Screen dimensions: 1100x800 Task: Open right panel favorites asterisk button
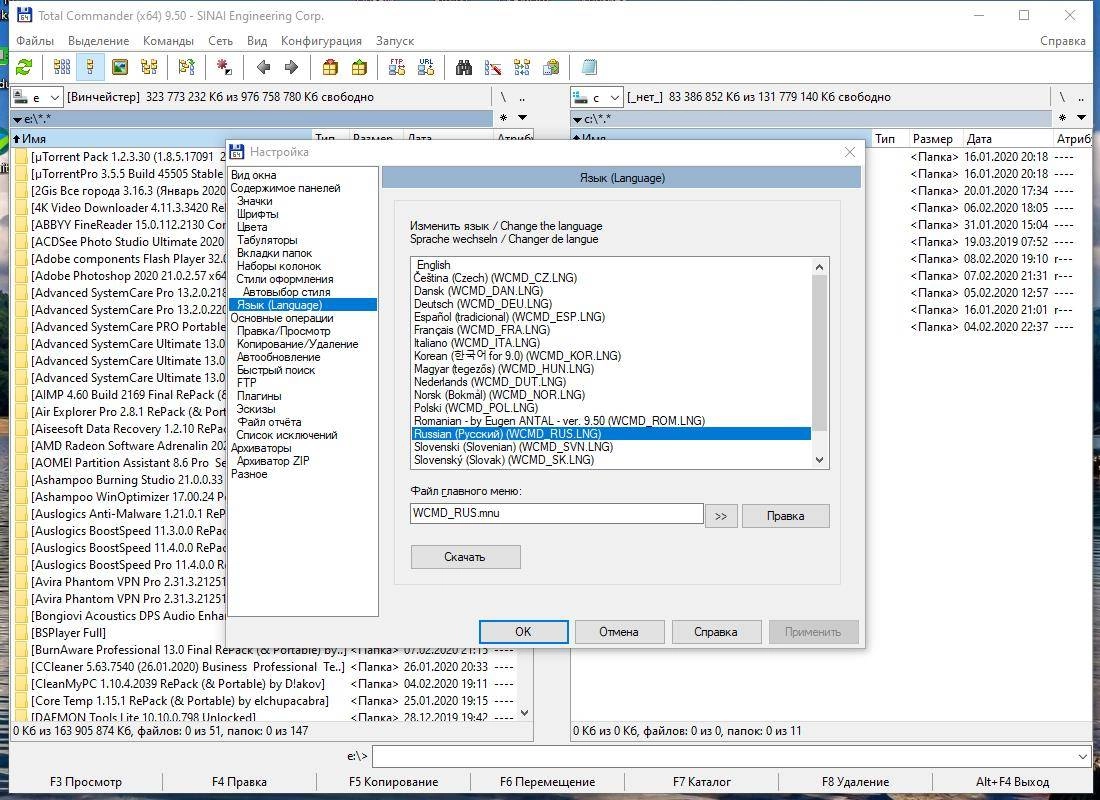[x=1062, y=118]
